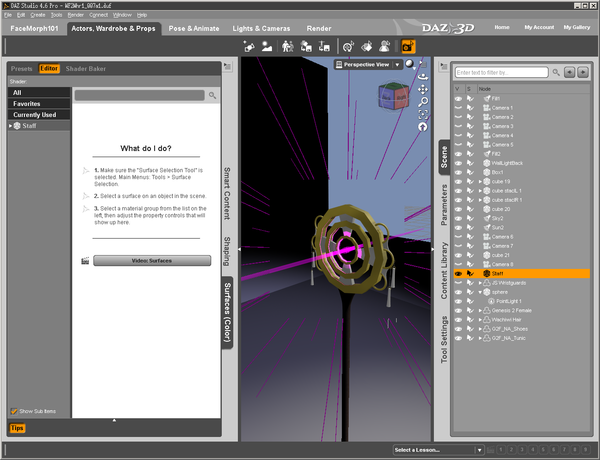The height and width of the screenshot is (460, 600).
Task: Click the person-bust icon in the toolbar
Action: coord(384,47)
